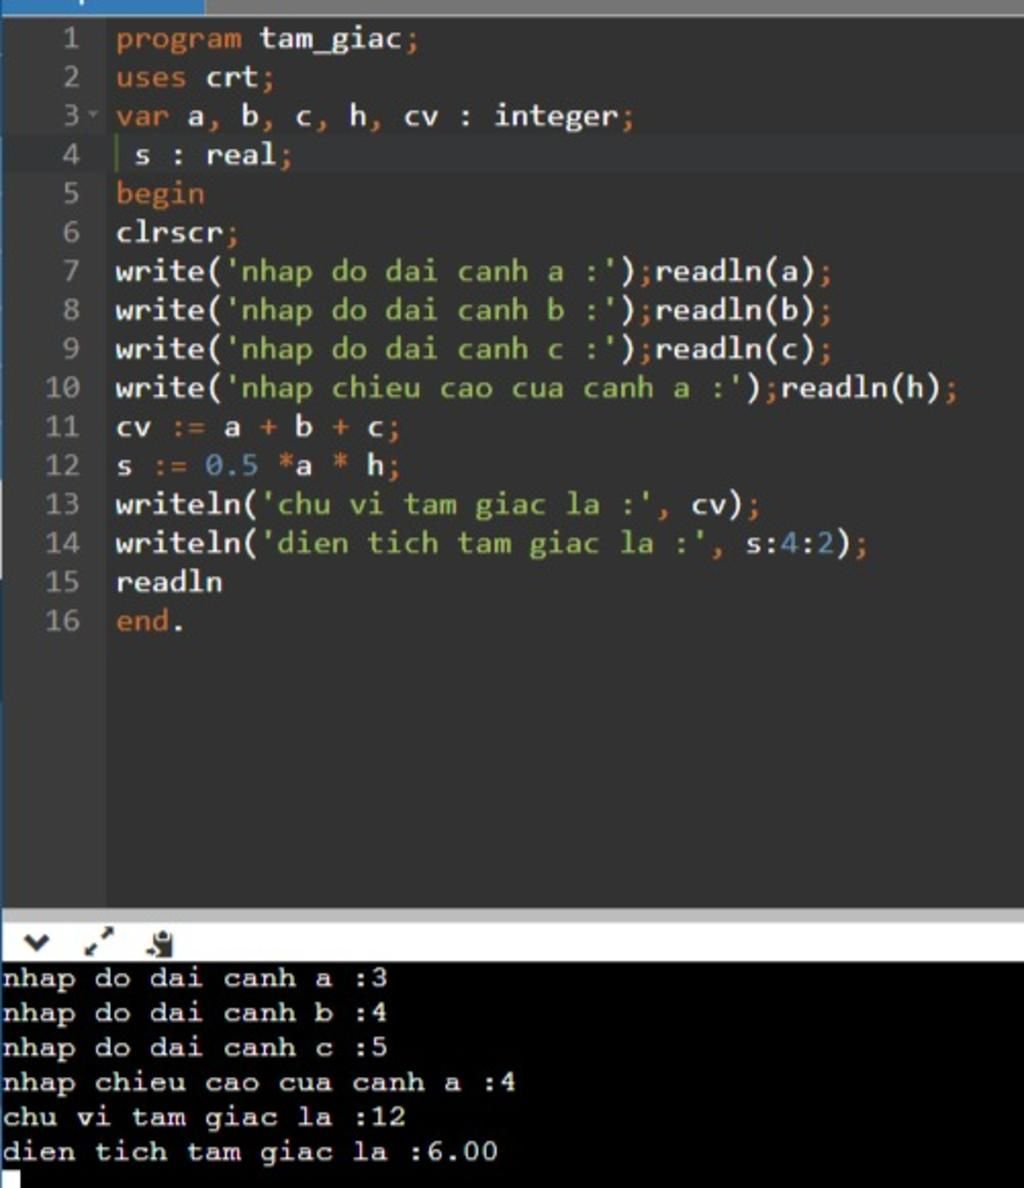Screen dimensions: 1024x1188
Task: Click 'readln(a);' in the code
Action: pyautogui.click(x=743, y=271)
